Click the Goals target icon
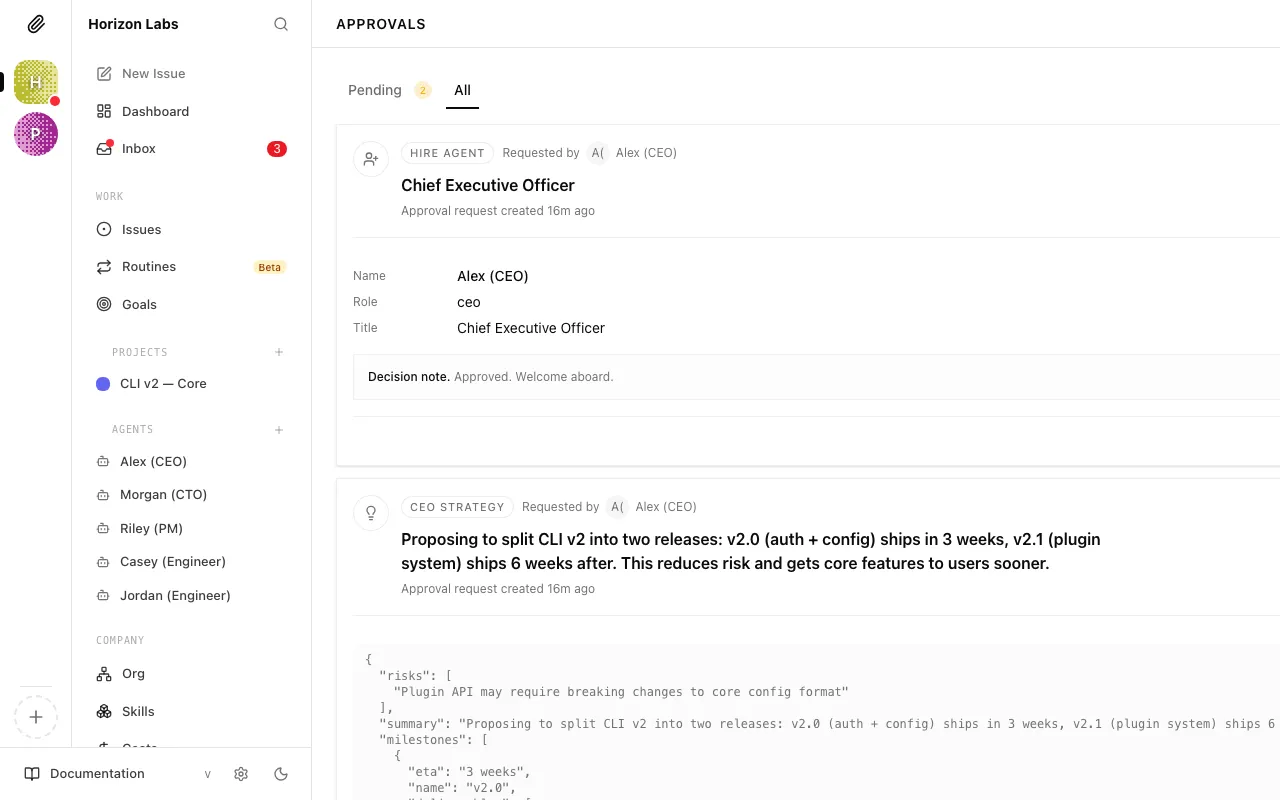 coord(104,304)
